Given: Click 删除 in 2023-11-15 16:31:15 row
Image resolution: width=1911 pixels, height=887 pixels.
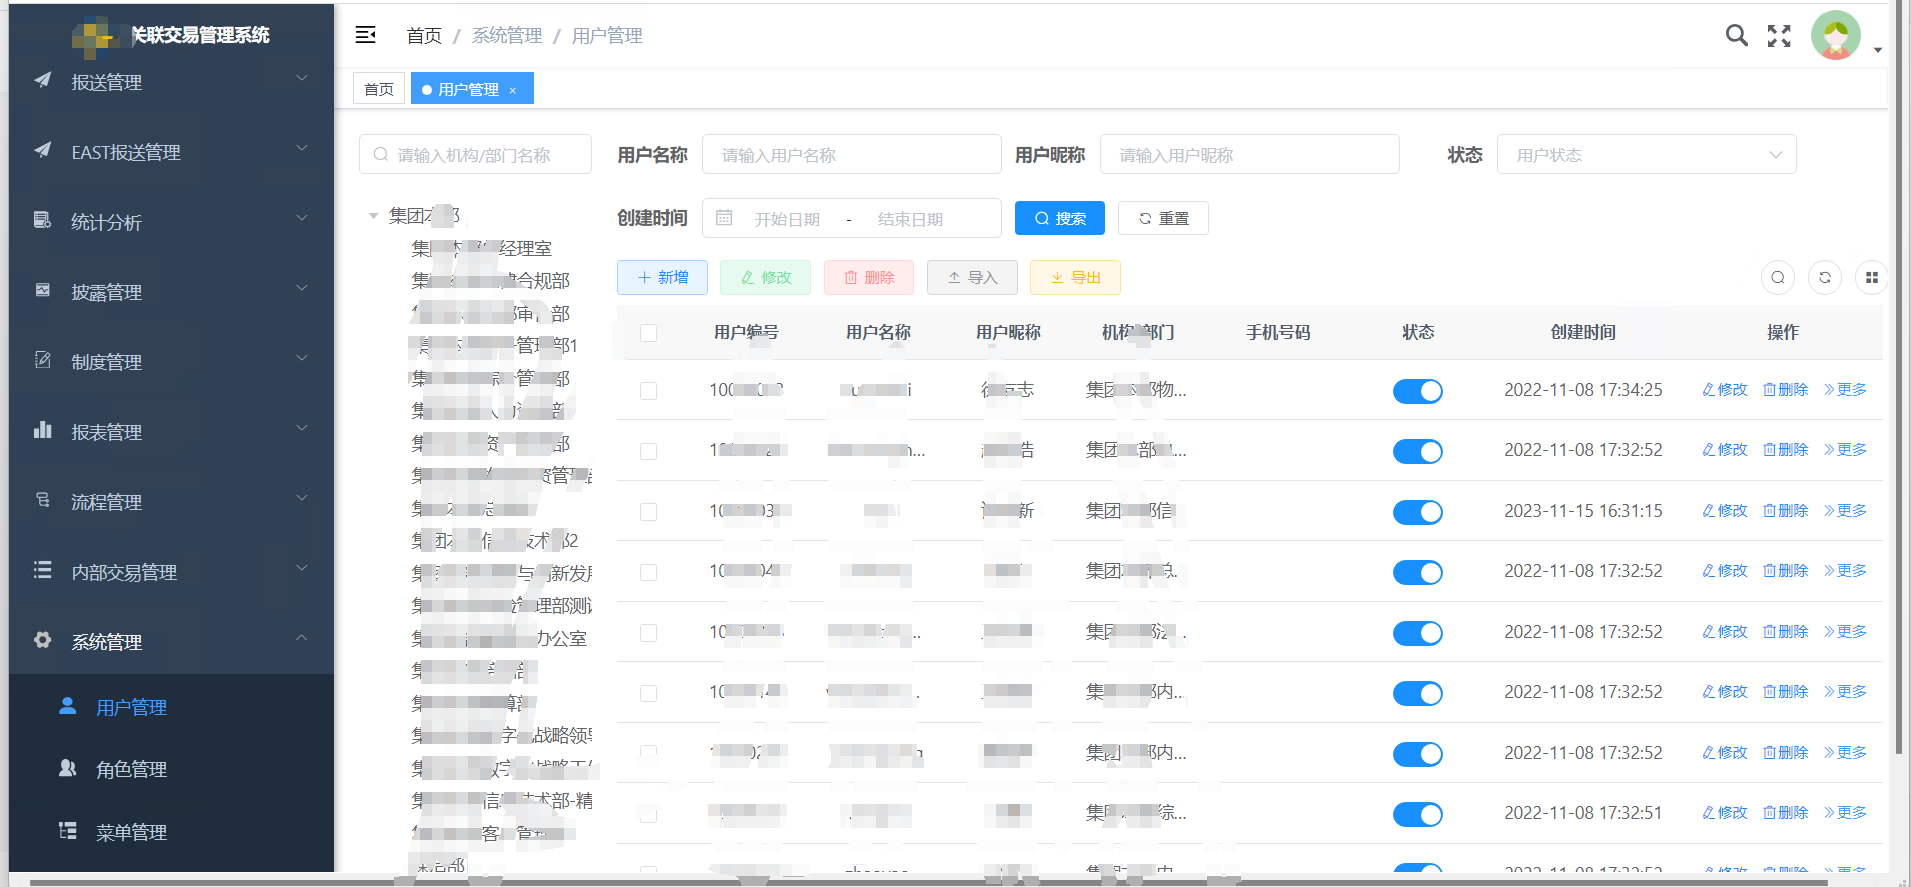Looking at the screenshot, I should 1786,511.
